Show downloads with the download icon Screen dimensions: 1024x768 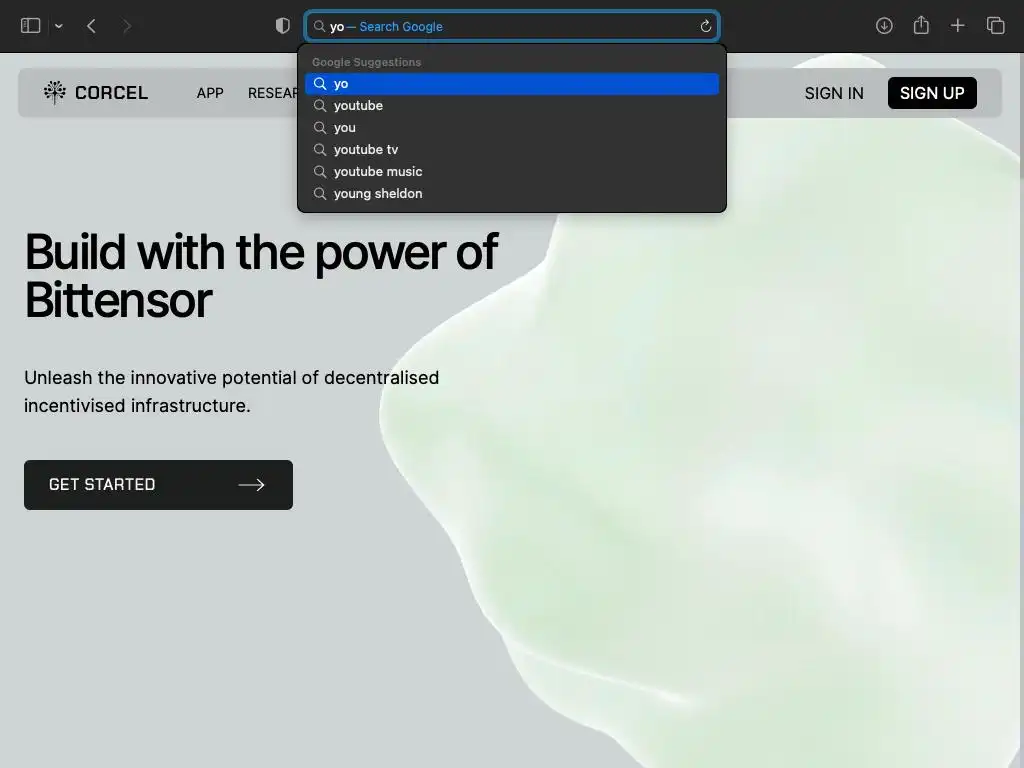point(884,26)
